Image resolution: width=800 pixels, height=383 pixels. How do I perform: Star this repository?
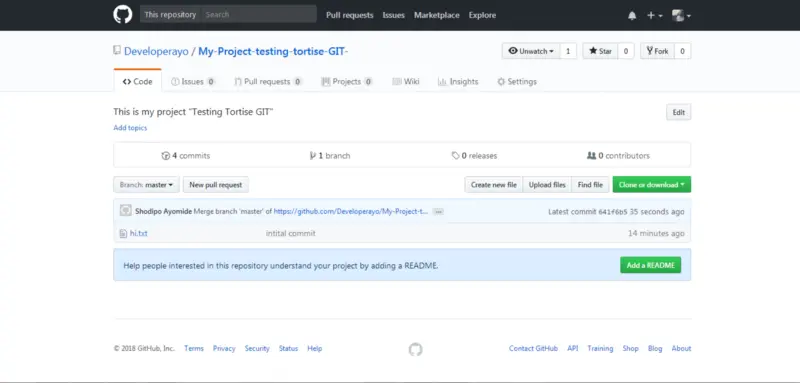(x=600, y=51)
